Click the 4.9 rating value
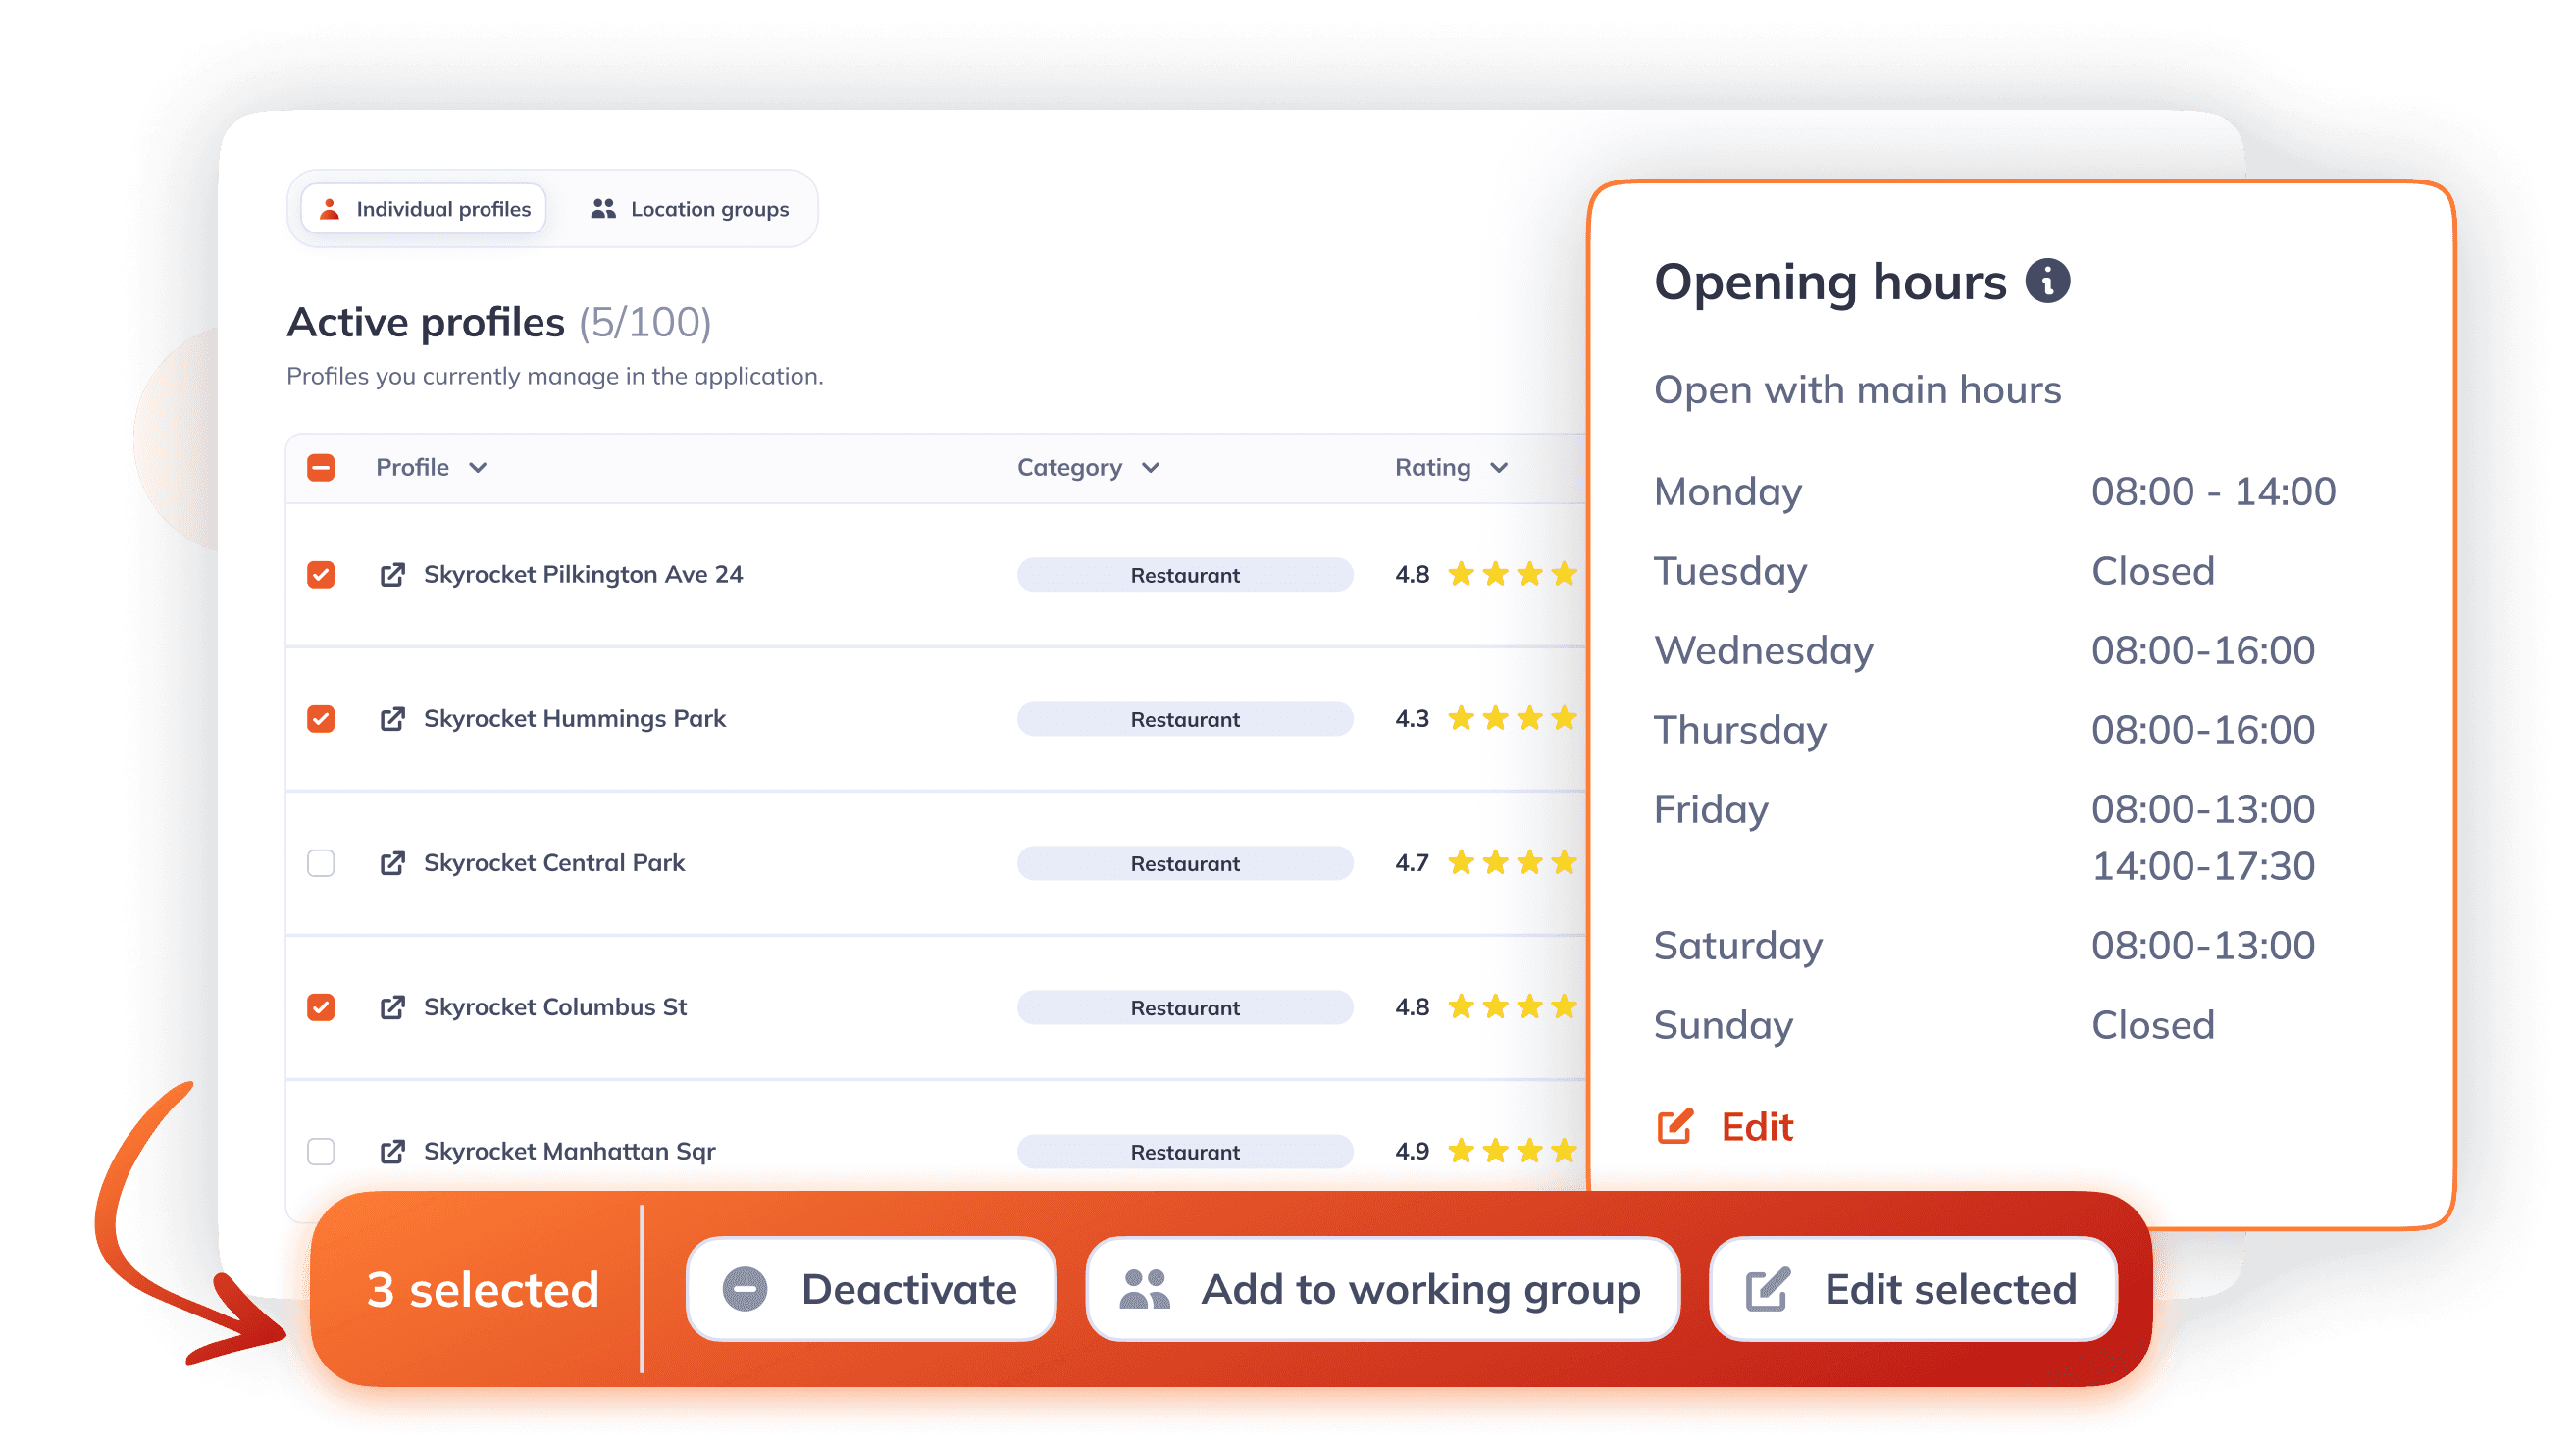The height and width of the screenshot is (1443, 2576). point(1412,1150)
